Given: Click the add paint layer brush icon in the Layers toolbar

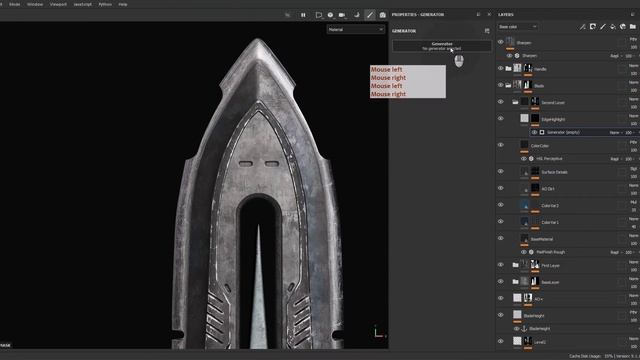Looking at the screenshot, I should pos(603,27).
